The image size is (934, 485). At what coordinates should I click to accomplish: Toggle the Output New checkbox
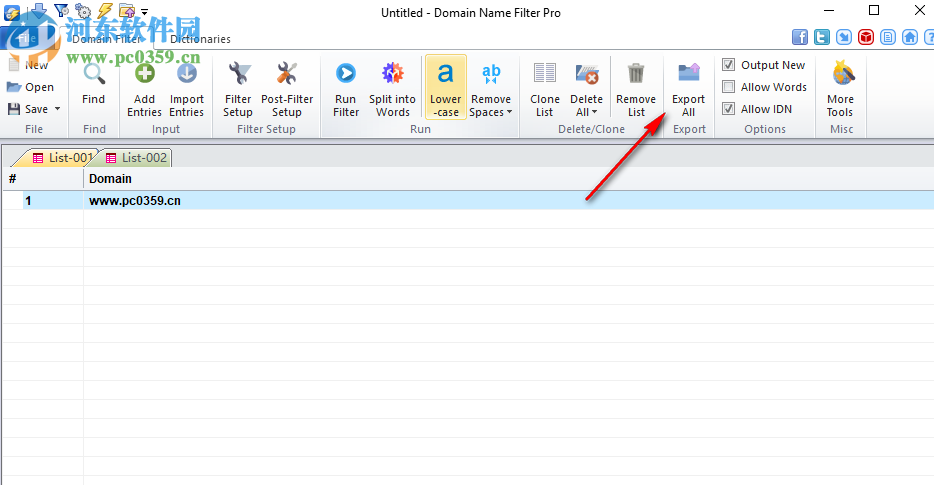click(x=728, y=64)
